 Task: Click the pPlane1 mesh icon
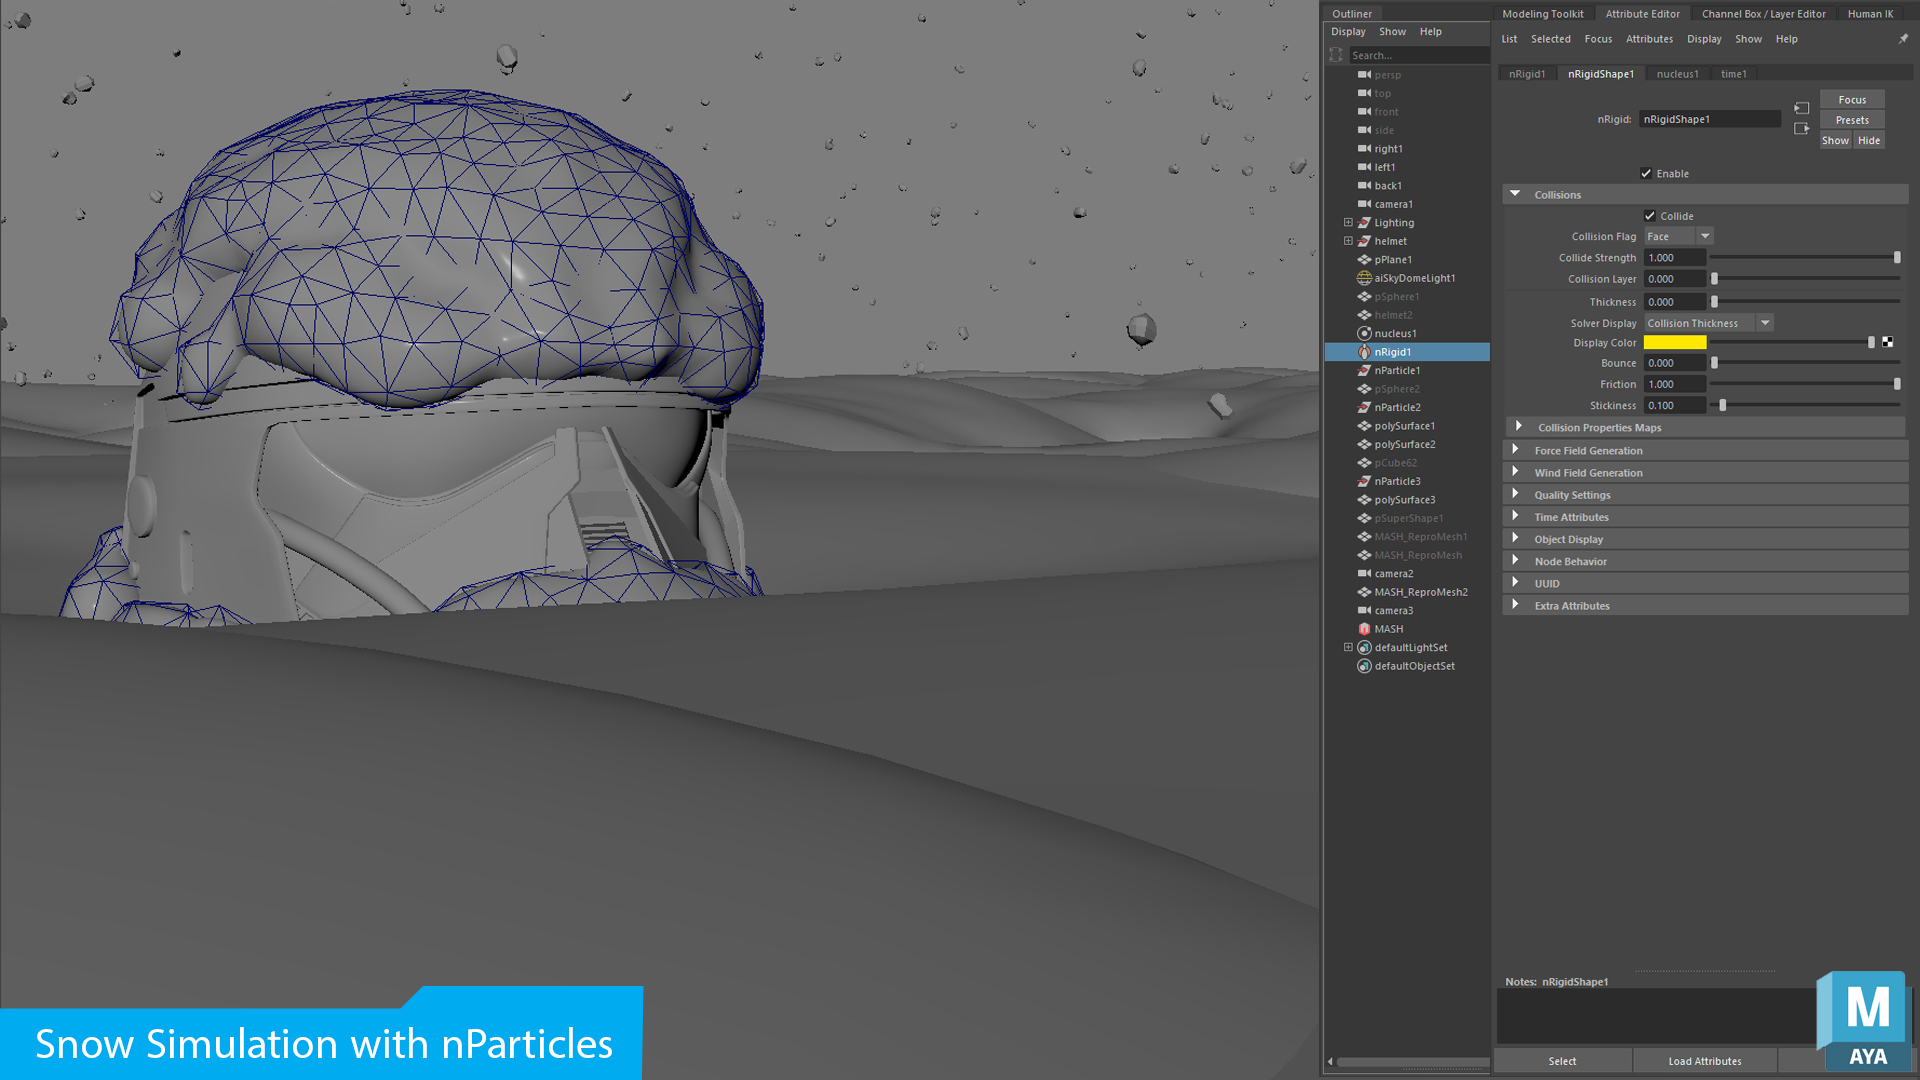tap(1364, 259)
